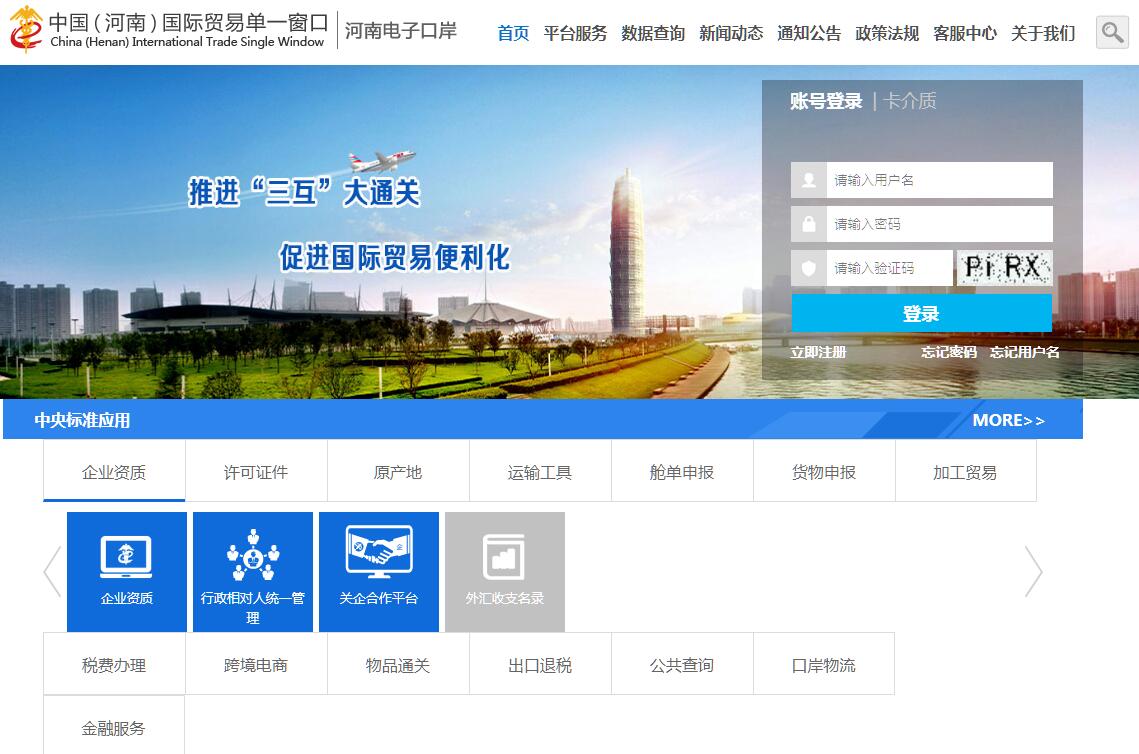Open the 数据查询 menu

653,33
